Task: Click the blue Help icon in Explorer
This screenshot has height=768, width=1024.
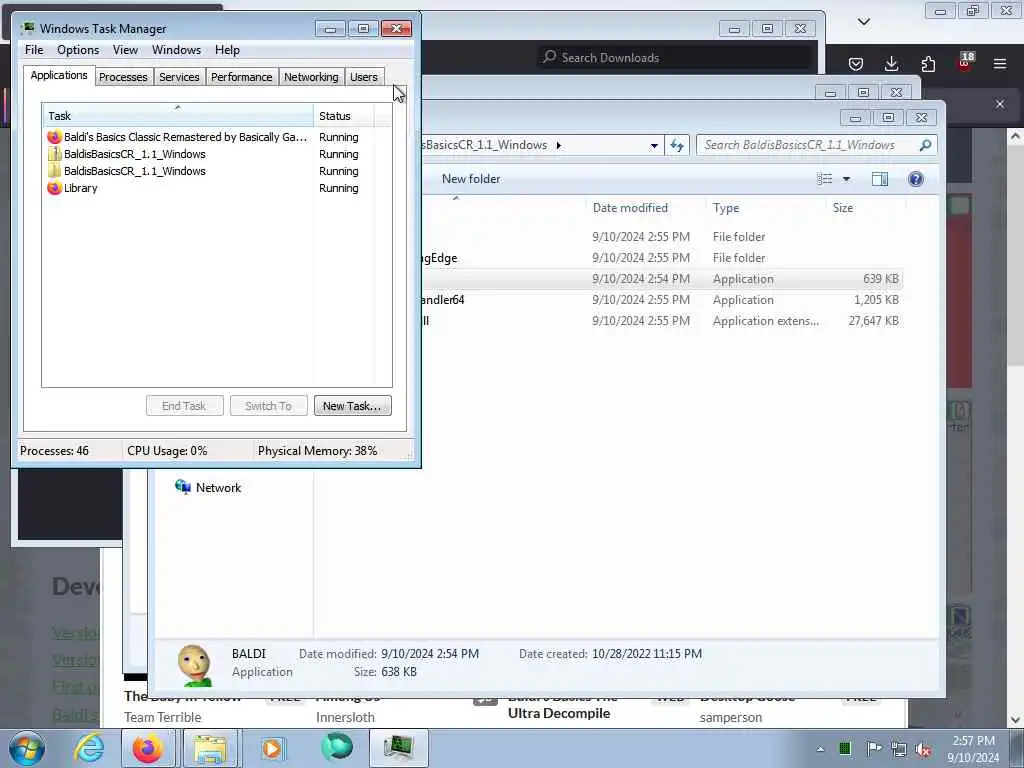Action: point(916,179)
